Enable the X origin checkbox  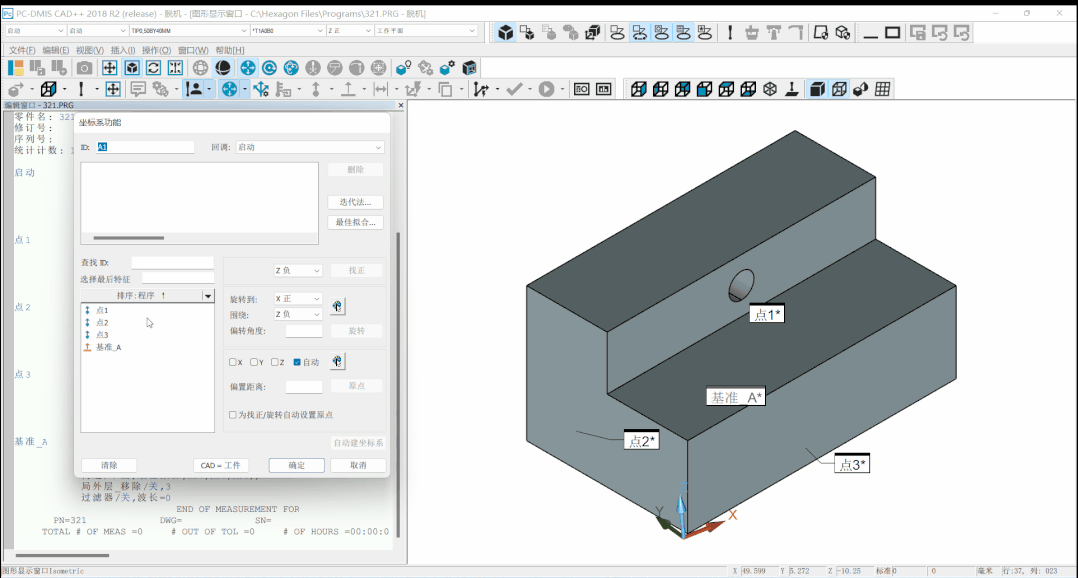point(234,362)
